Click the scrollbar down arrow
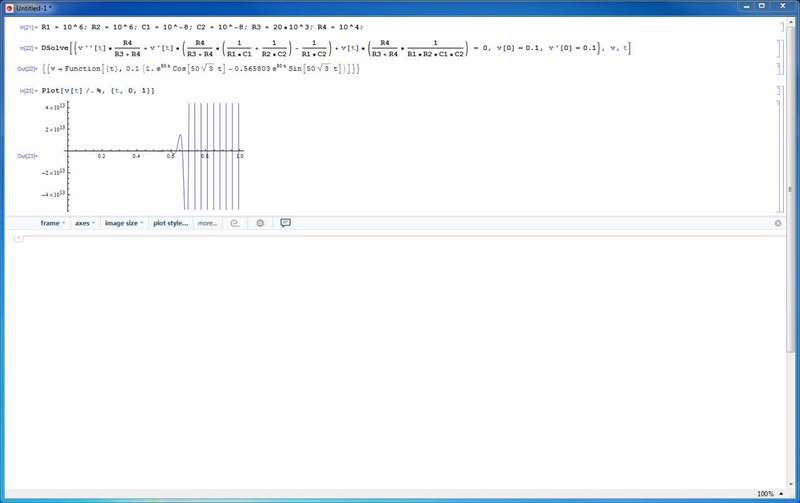The image size is (800, 503). (x=790, y=484)
